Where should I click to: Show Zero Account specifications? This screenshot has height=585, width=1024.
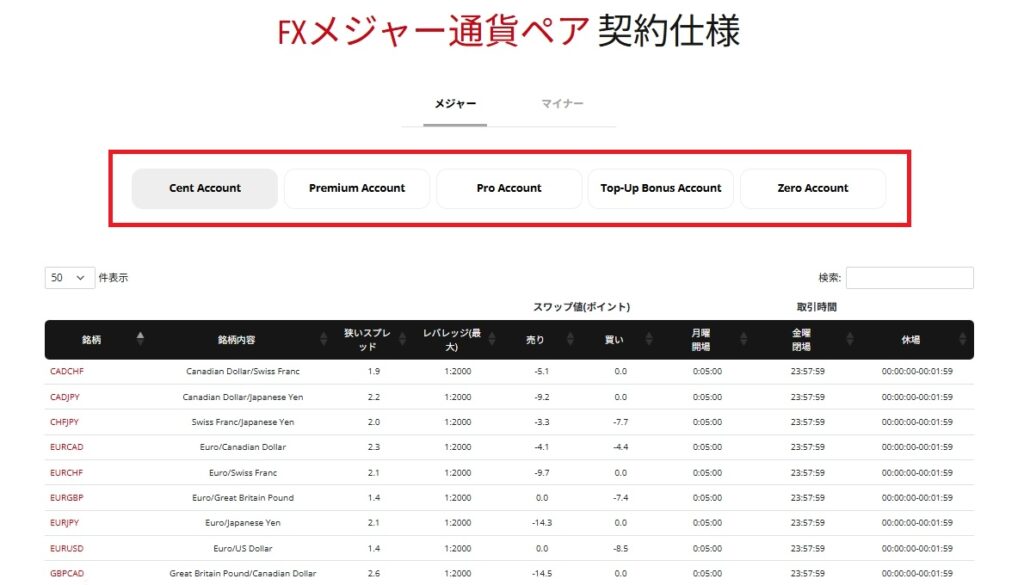coord(813,188)
